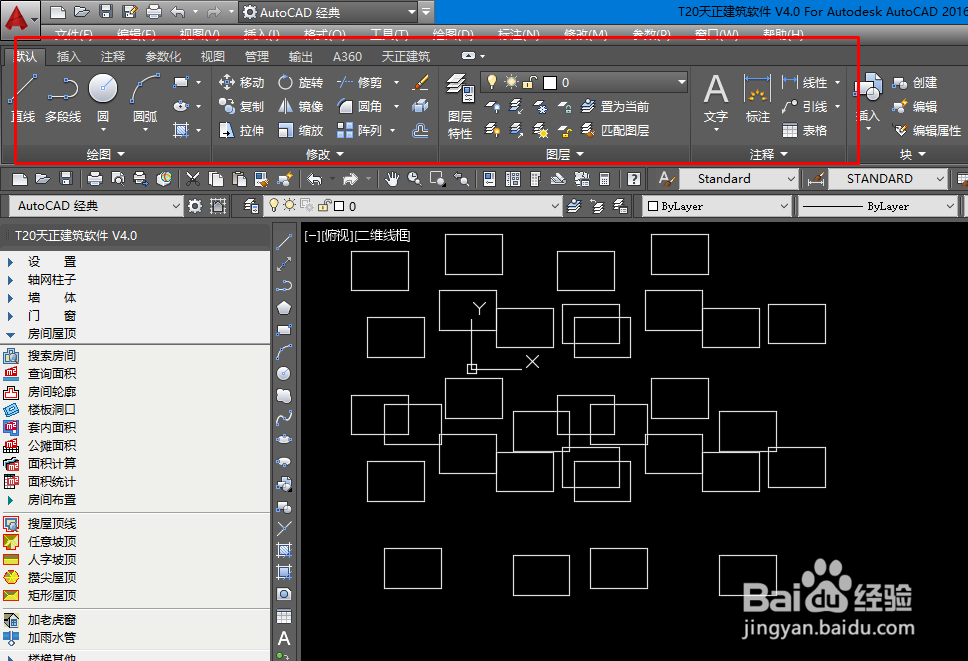Select the Arc (圆弧) tool
968x661 pixels.
tap(145, 99)
